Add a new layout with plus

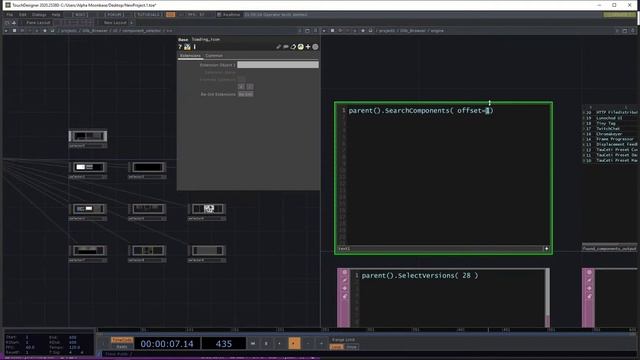tap(131, 23)
